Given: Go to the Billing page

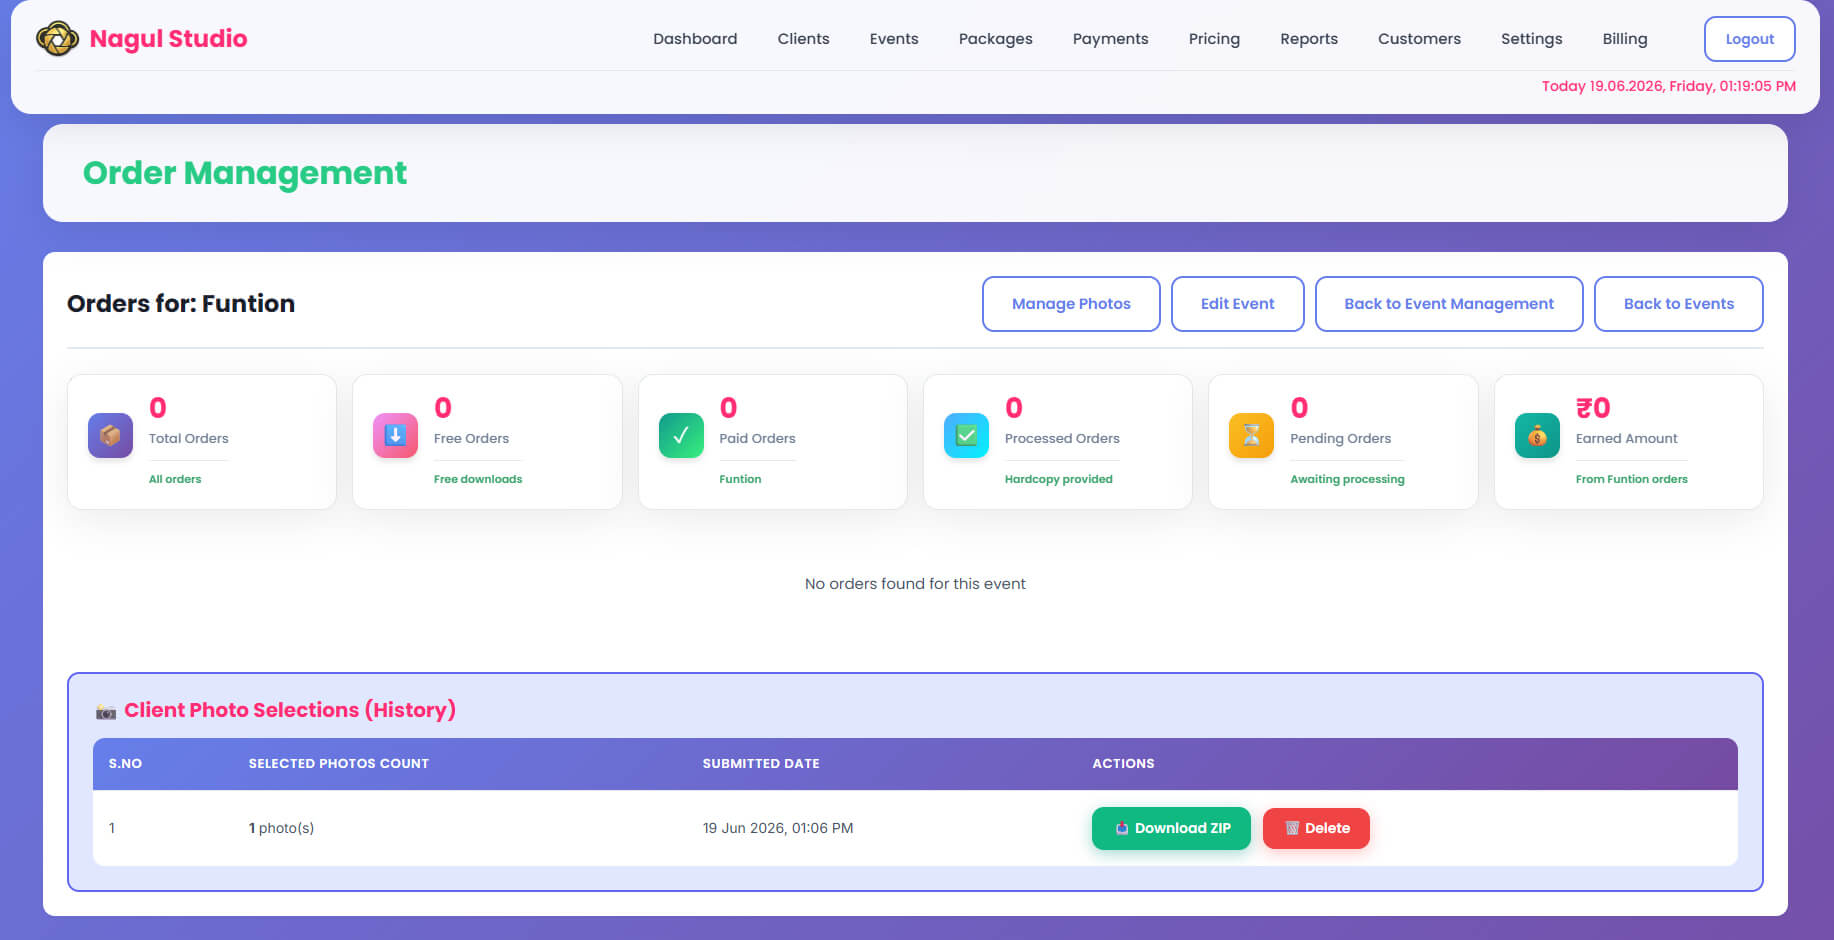Looking at the screenshot, I should click(x=1624, y=39).
